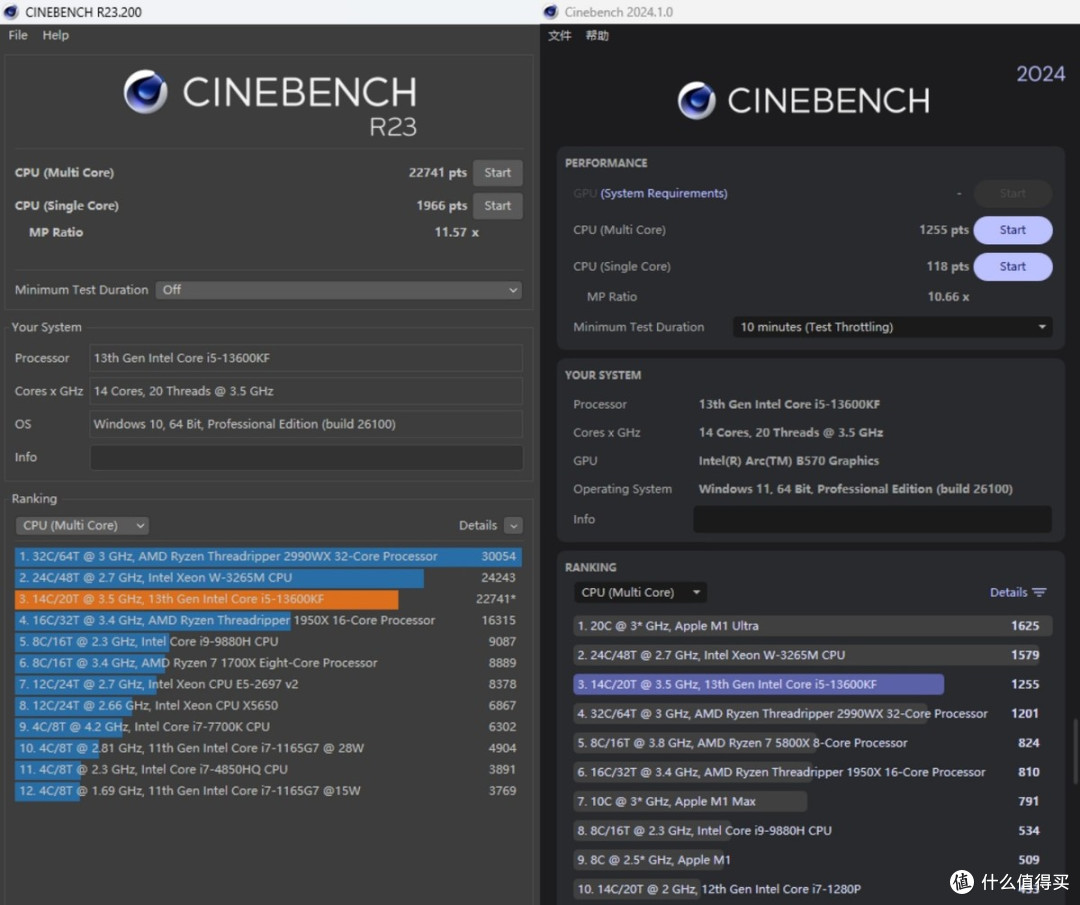Select Apple M1 Max row in 2024 ranking

(x=812, y=802)
